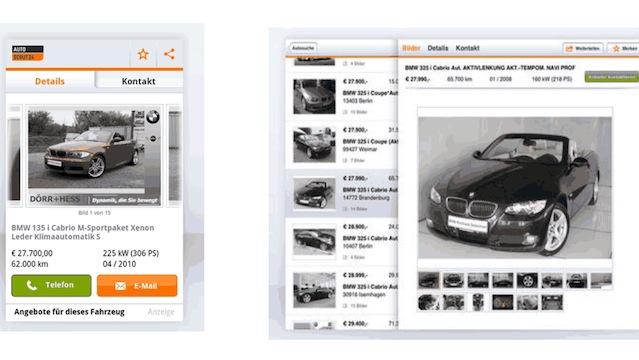The width and height of the screenshot is (639, 360).
Task: Open Kontakt tab in tablet view
Action: click(467, 48)
